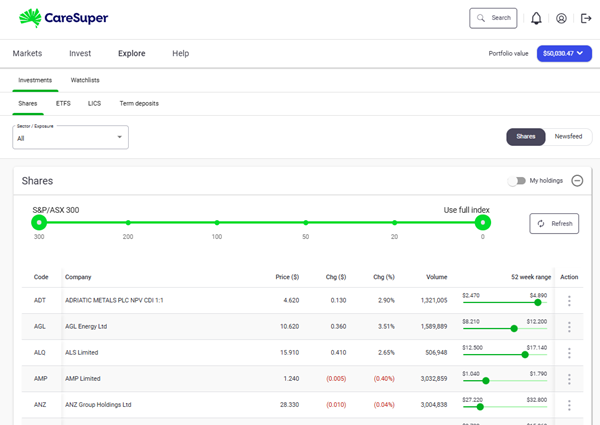Open action menu for ANZ row
The height and width of the screenshot is (425, 600).
click(569, 405)
